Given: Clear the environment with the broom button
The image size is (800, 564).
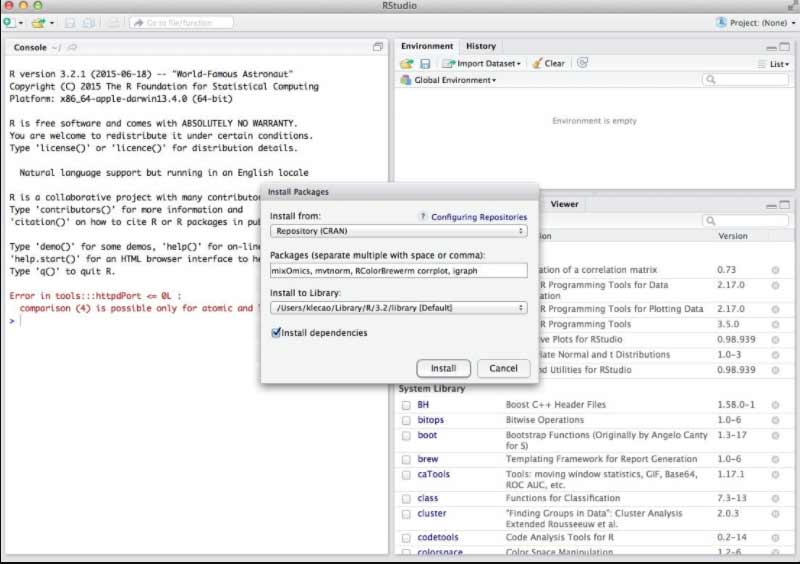Looking at the screenshot, I should (548, 63).
